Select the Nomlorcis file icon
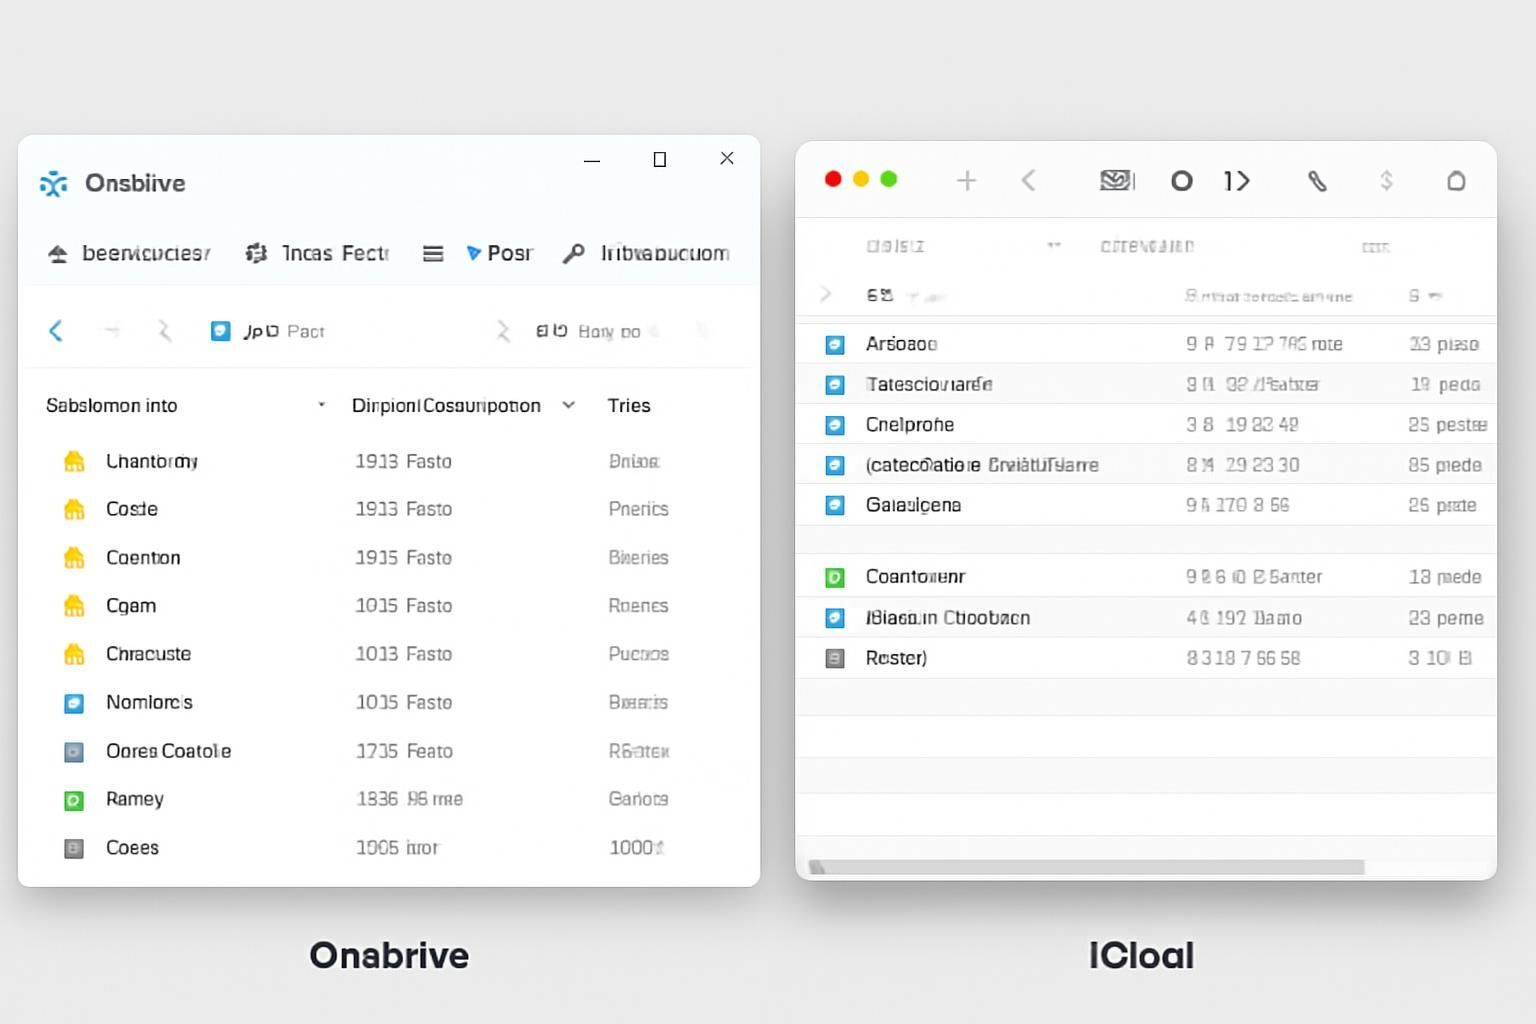The height and width of the screenshot is (1024, 1536). 74,703
